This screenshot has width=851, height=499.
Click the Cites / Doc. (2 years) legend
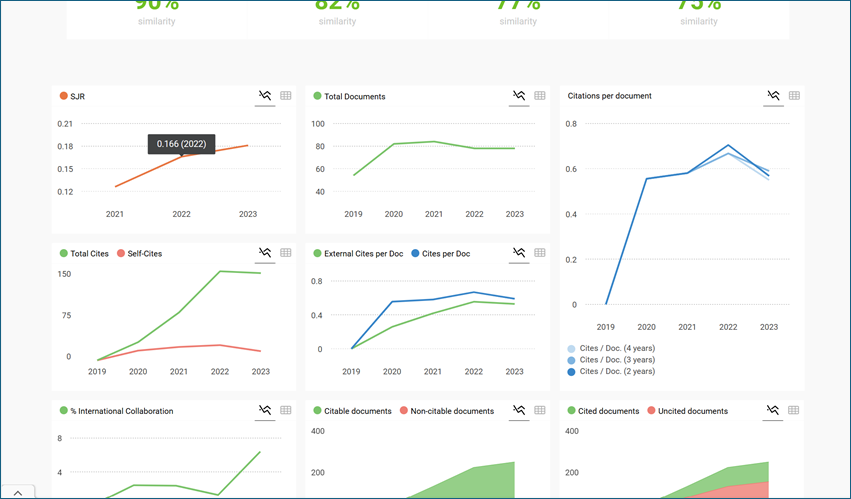click(x=617, y=371)
